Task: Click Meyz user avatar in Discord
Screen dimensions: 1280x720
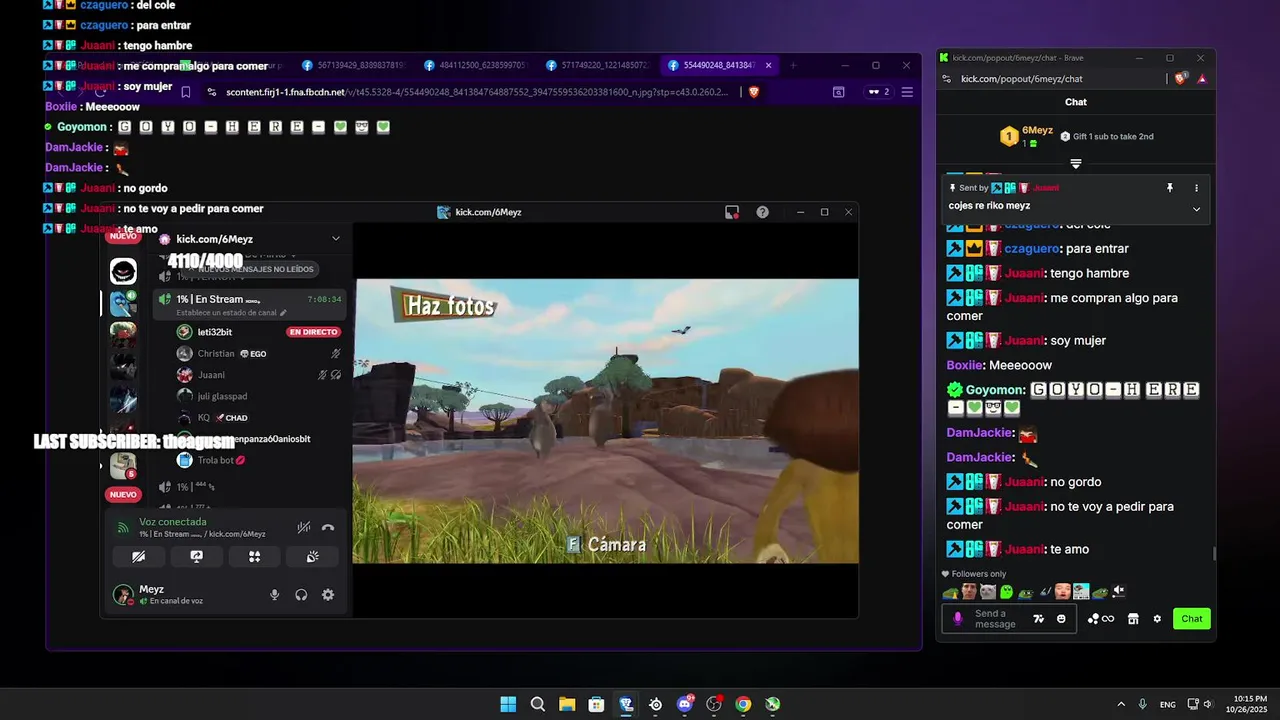Action: [x=123, y=595]
